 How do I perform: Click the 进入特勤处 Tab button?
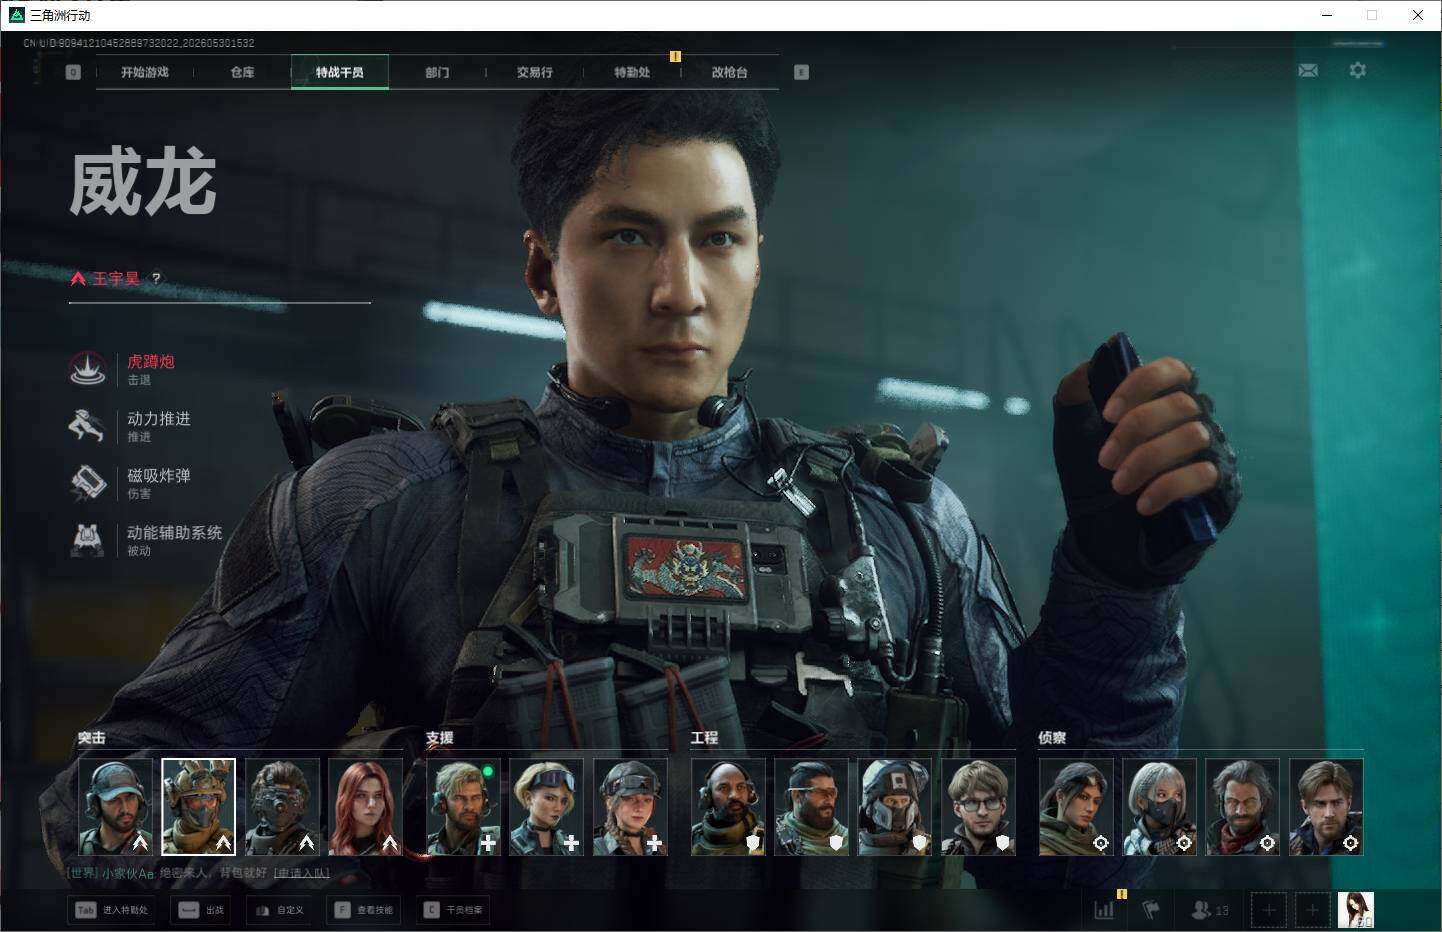[x=112, y=910]
